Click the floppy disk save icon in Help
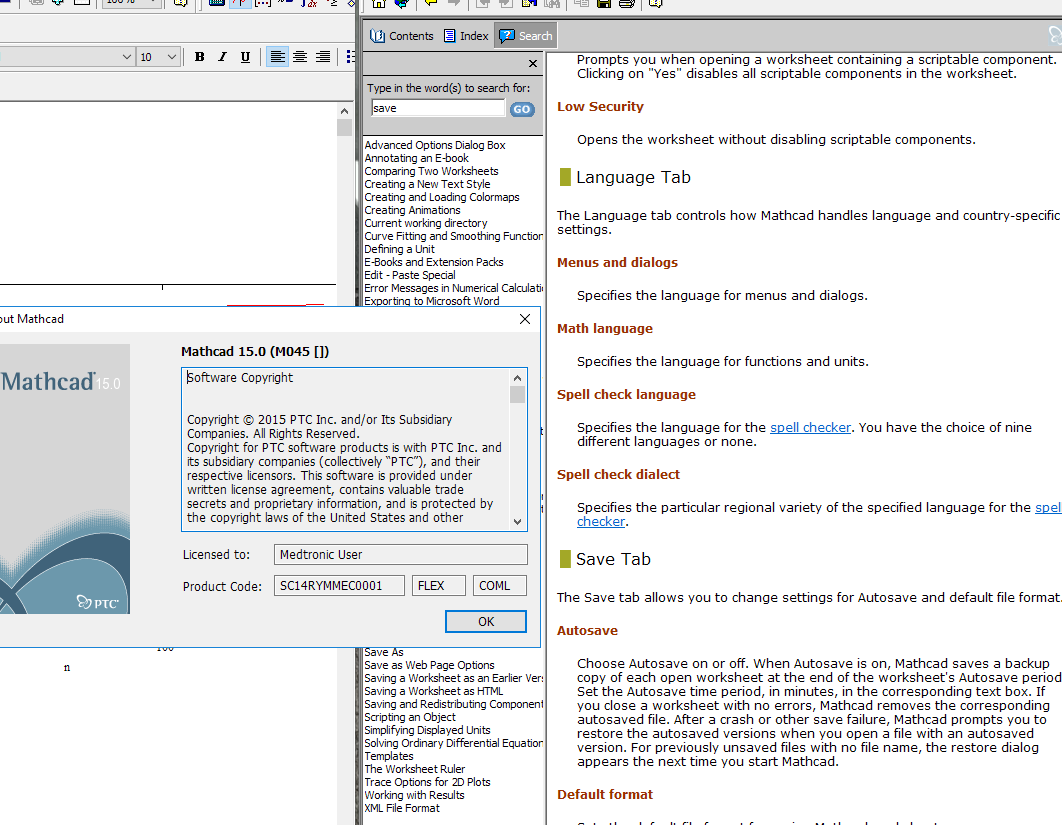The width and height of the screenshot is (1062, 825). [x=604, y=3]
